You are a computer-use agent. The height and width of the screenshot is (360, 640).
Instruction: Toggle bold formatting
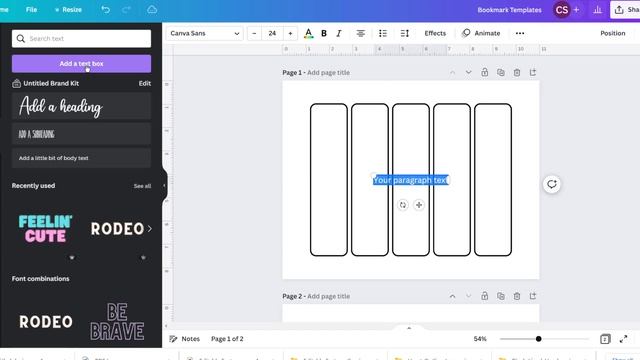click(x=324, y=33)
